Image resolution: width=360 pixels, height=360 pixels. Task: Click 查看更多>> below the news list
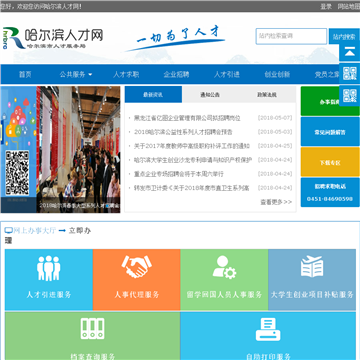pos(276,202)
